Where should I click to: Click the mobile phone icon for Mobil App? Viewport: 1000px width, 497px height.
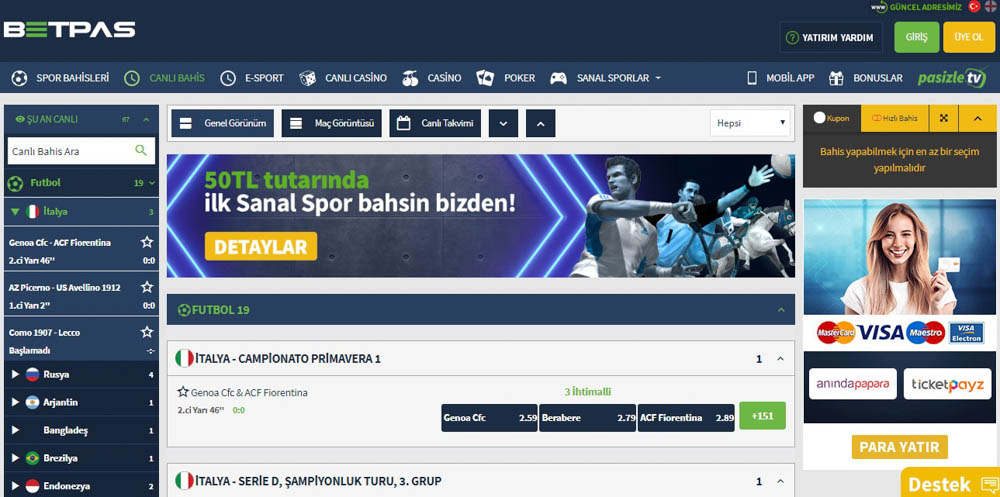click(752, 78)
